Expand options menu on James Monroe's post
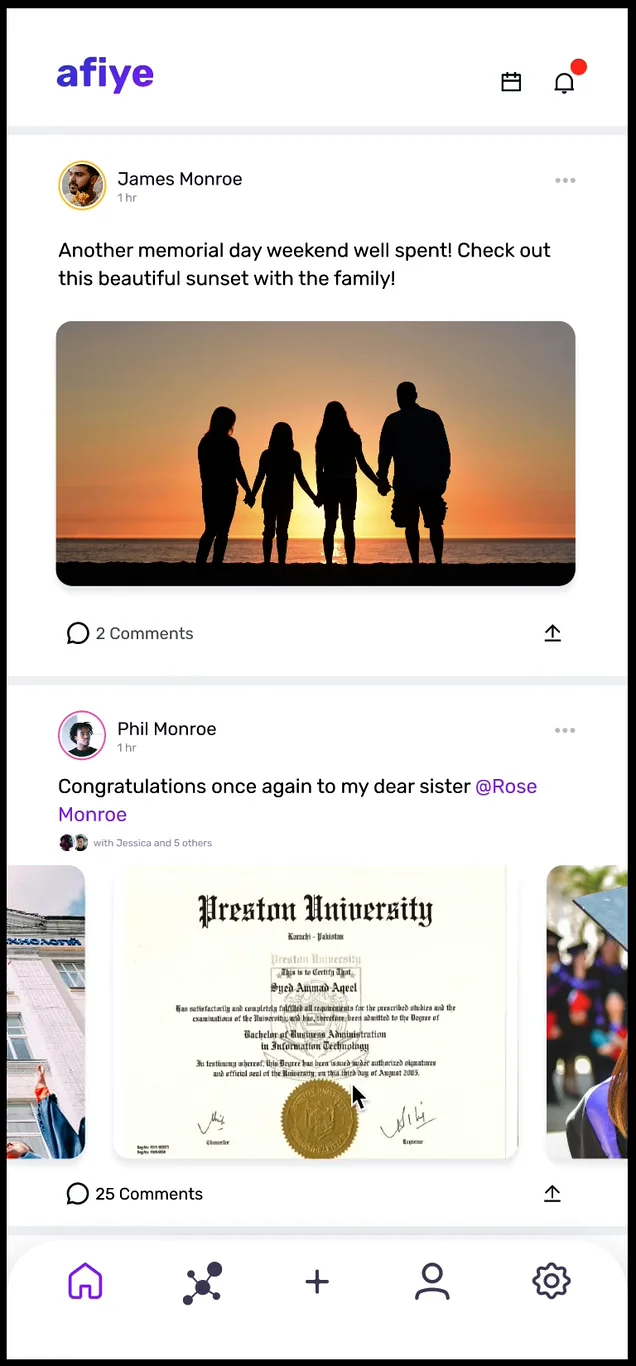The height and width of the screenshot is (1366, 636). coord(565,181)
